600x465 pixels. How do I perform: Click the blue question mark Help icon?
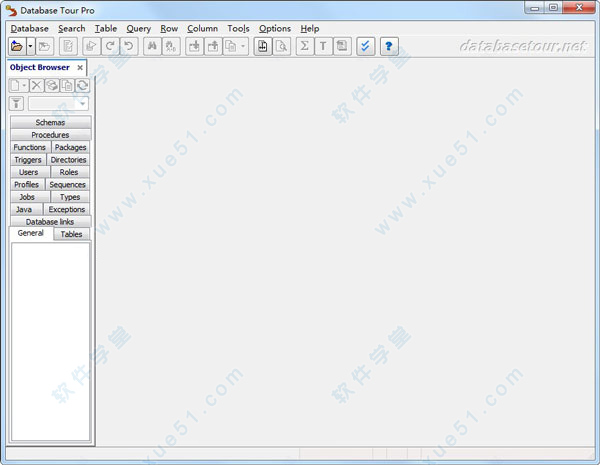[389, 47]
